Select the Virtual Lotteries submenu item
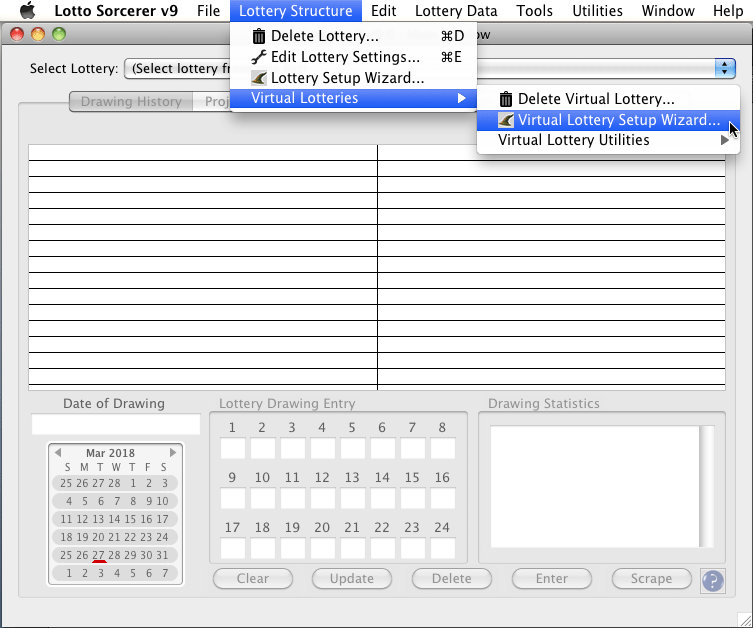753x628 pixels. pos(353,98)
